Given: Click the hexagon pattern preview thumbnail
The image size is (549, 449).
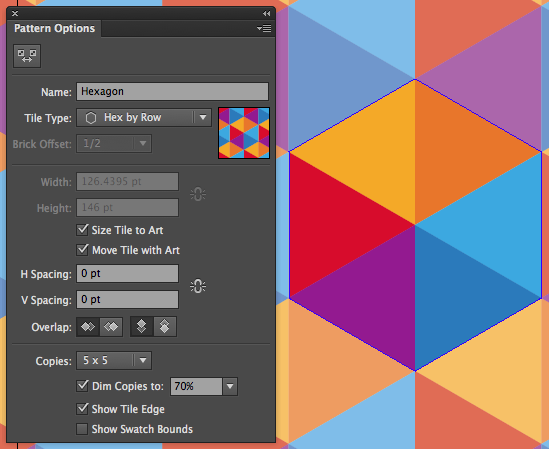Looking at the screenshot, I should pos(244,133).
